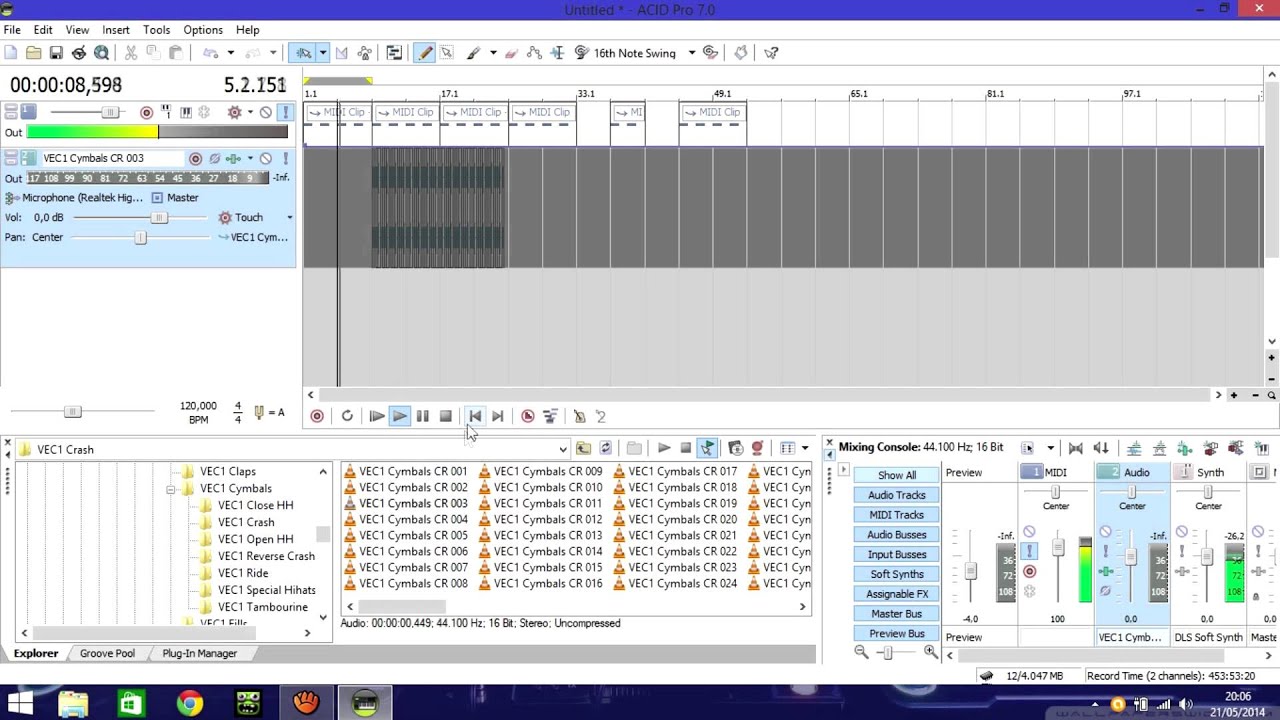Expand channel list pane arrow in Mixing Console

click(843, 470)
